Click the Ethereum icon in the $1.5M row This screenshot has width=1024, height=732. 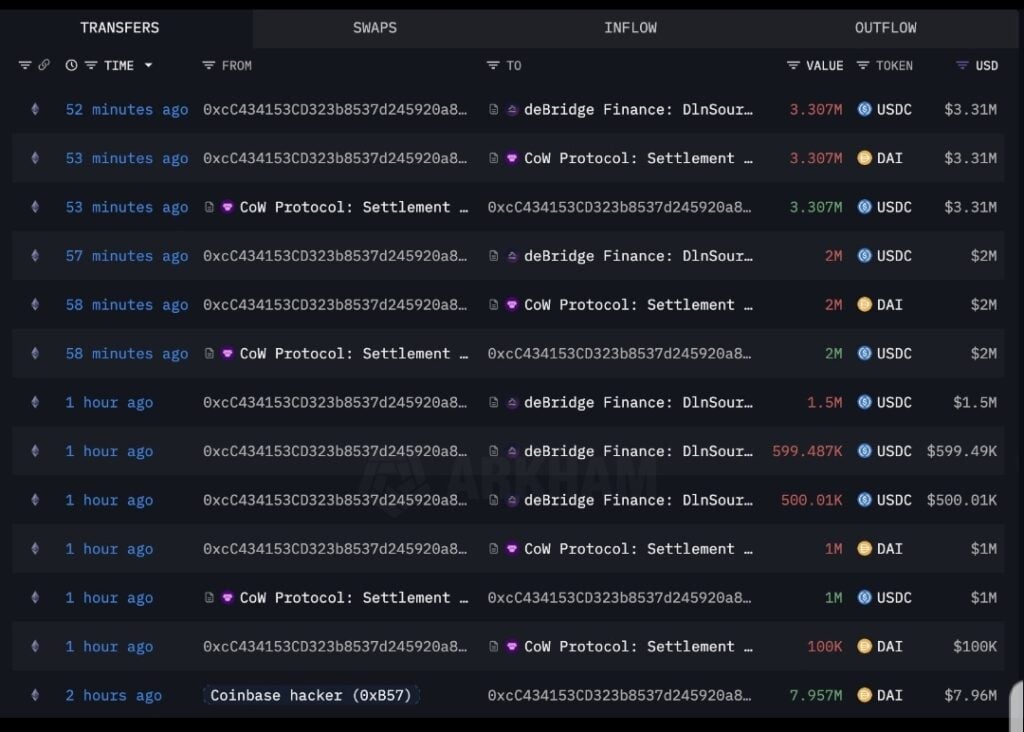click(x=35, y=402)
